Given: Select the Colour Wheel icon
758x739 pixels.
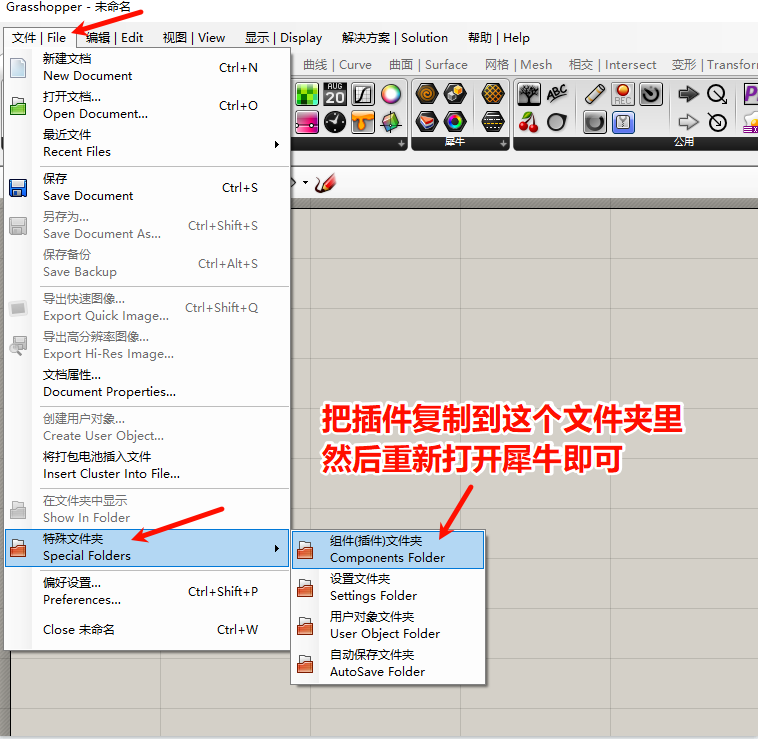Looking at the screenshot, I should point(391,94).
